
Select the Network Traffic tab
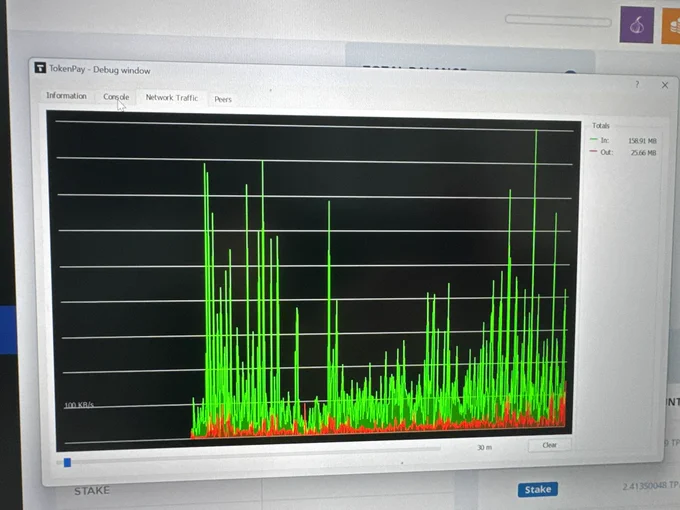pos(172,98)
